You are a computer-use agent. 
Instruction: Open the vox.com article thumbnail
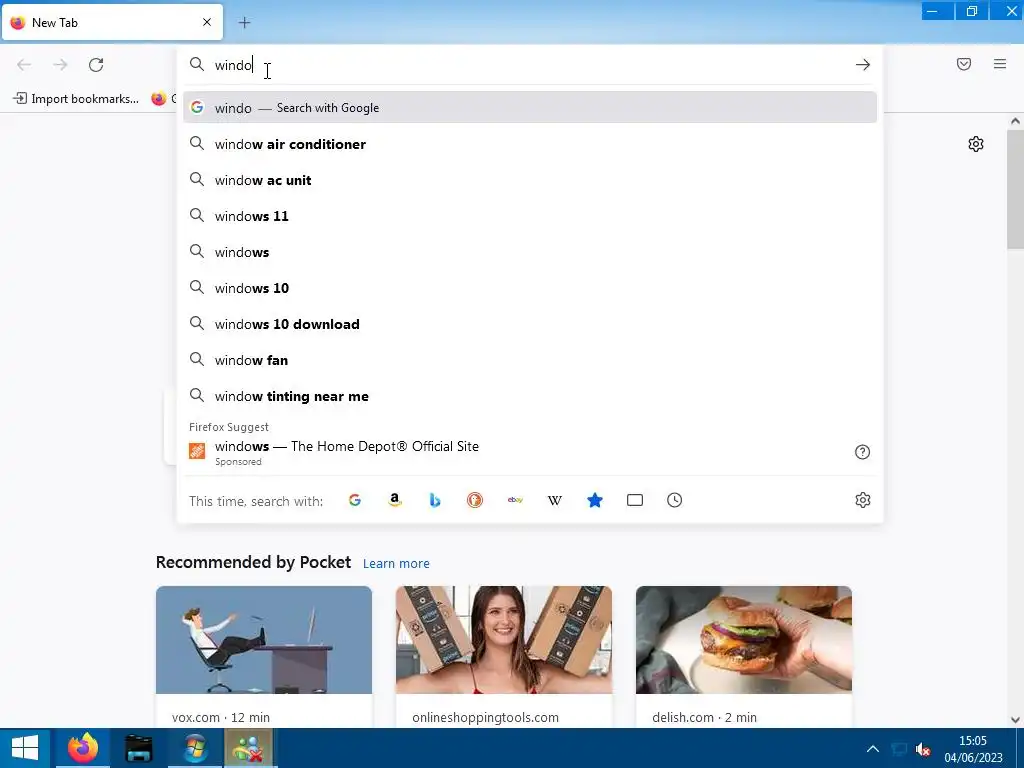click(264, 640)
